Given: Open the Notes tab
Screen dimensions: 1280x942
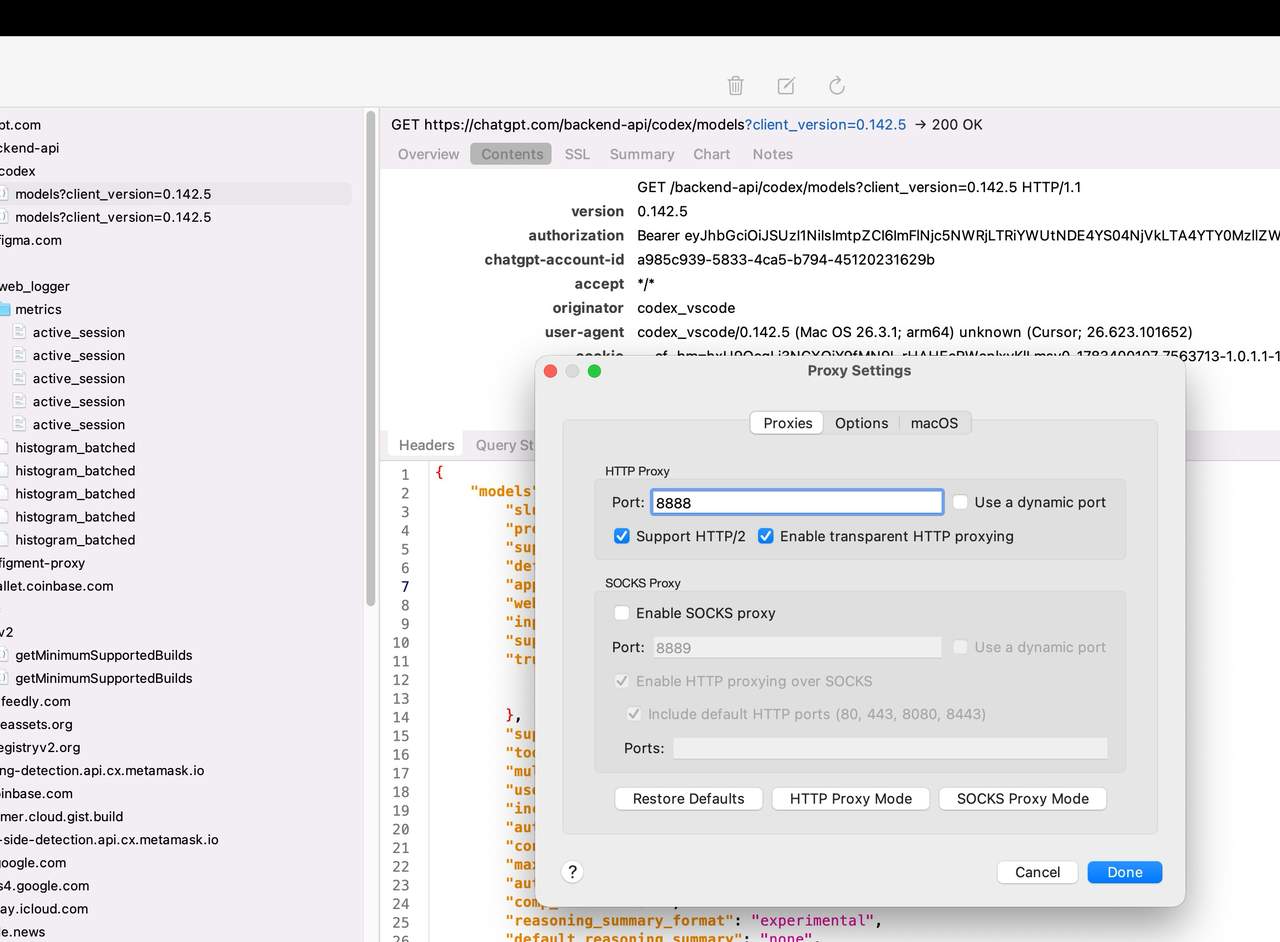Looking at the screenshot, I should click(772, 154).
